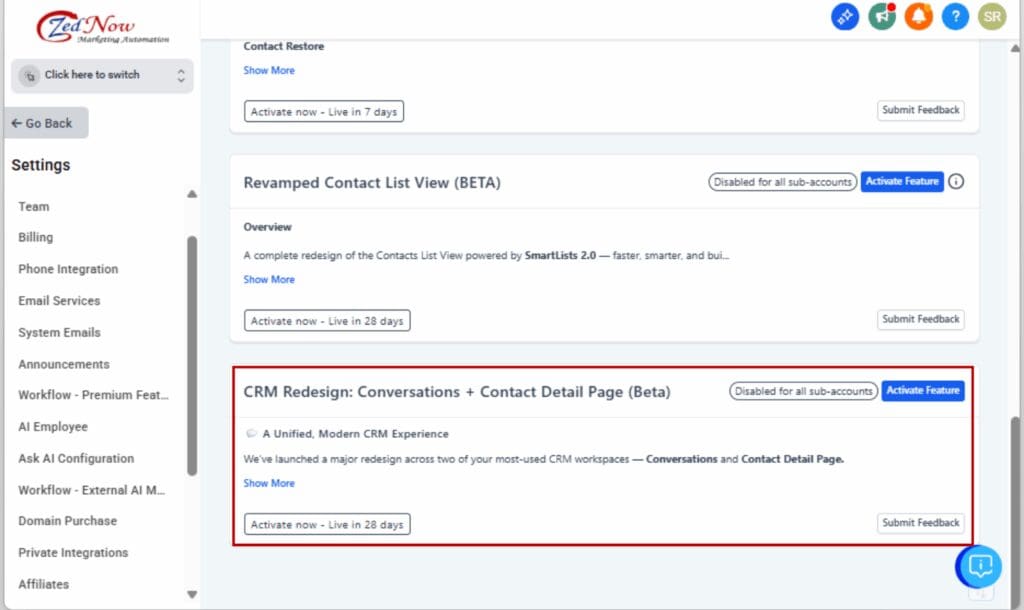
Task: Click the Go Back button
Action: pyautogui.click(x=44, y=122)
